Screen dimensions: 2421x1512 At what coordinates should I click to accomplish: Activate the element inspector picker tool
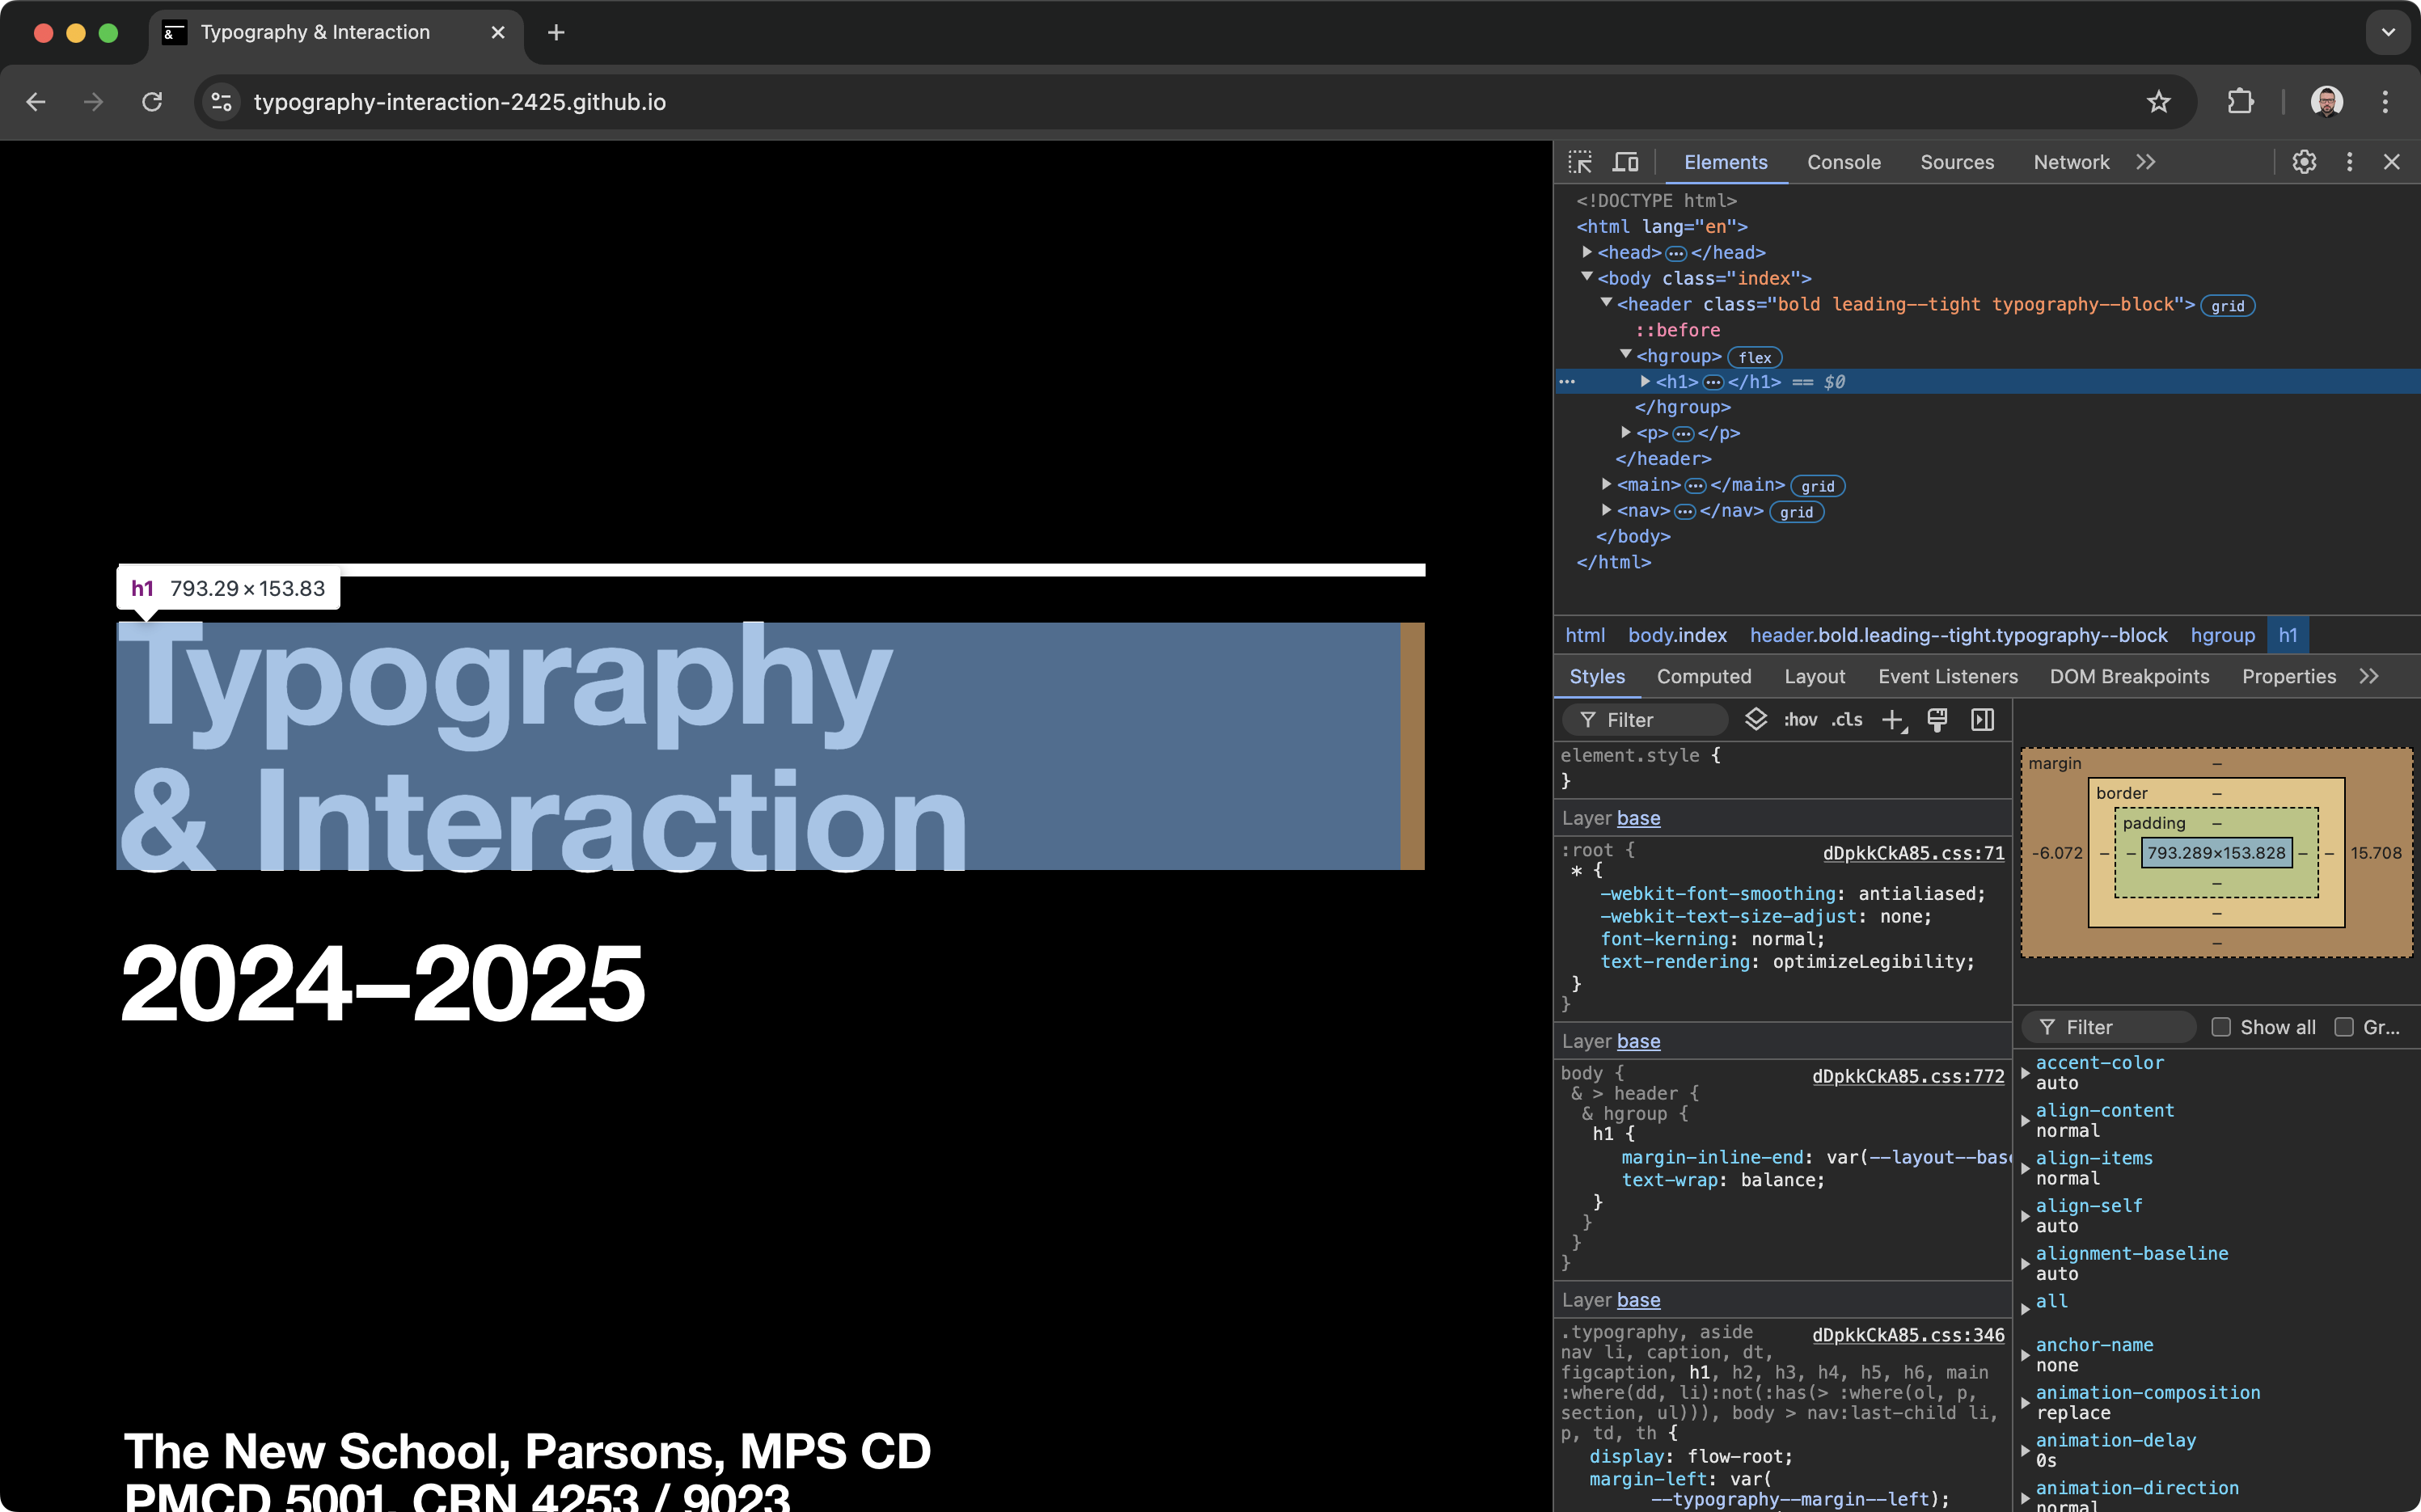pyautogui.click(x=1580, y=162)
